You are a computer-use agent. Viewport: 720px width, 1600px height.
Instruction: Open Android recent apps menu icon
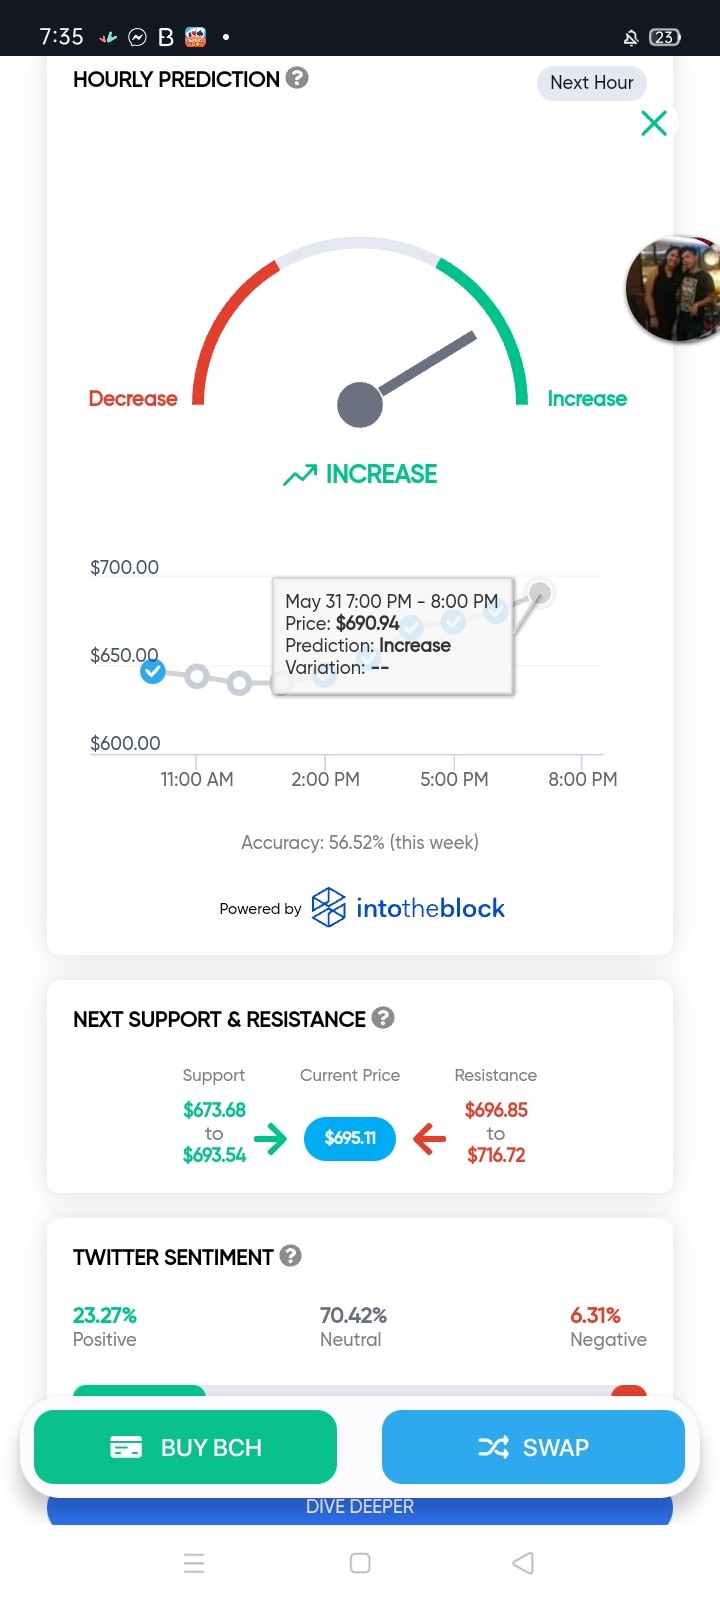click(195, 1563)
